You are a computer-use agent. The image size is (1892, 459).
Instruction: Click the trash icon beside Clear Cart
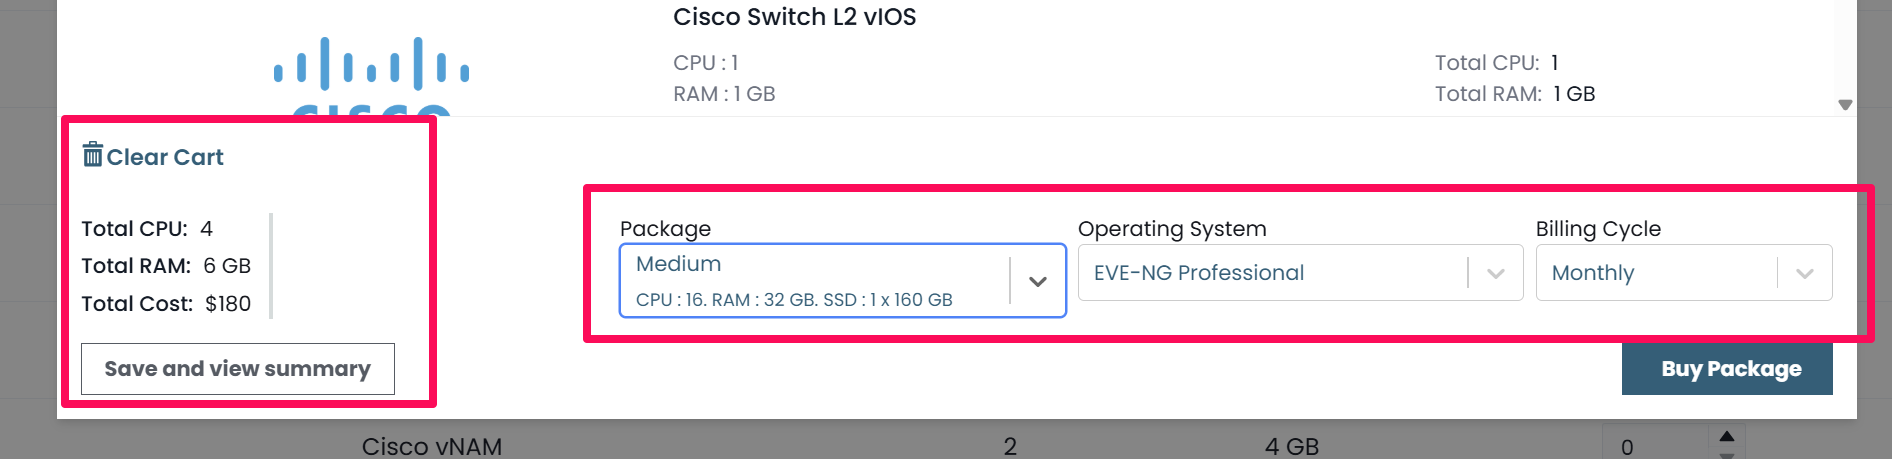point(92,155)
